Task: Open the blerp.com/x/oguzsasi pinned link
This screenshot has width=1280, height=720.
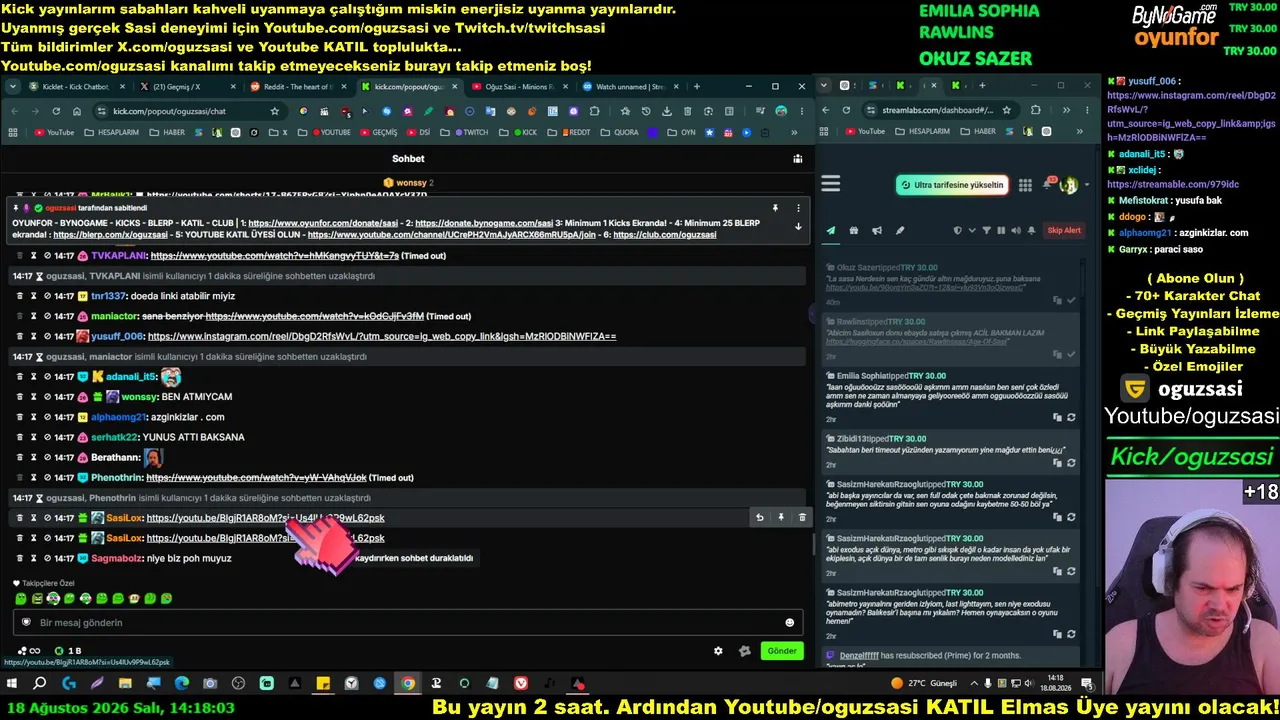Action: [x=110, y=235]
